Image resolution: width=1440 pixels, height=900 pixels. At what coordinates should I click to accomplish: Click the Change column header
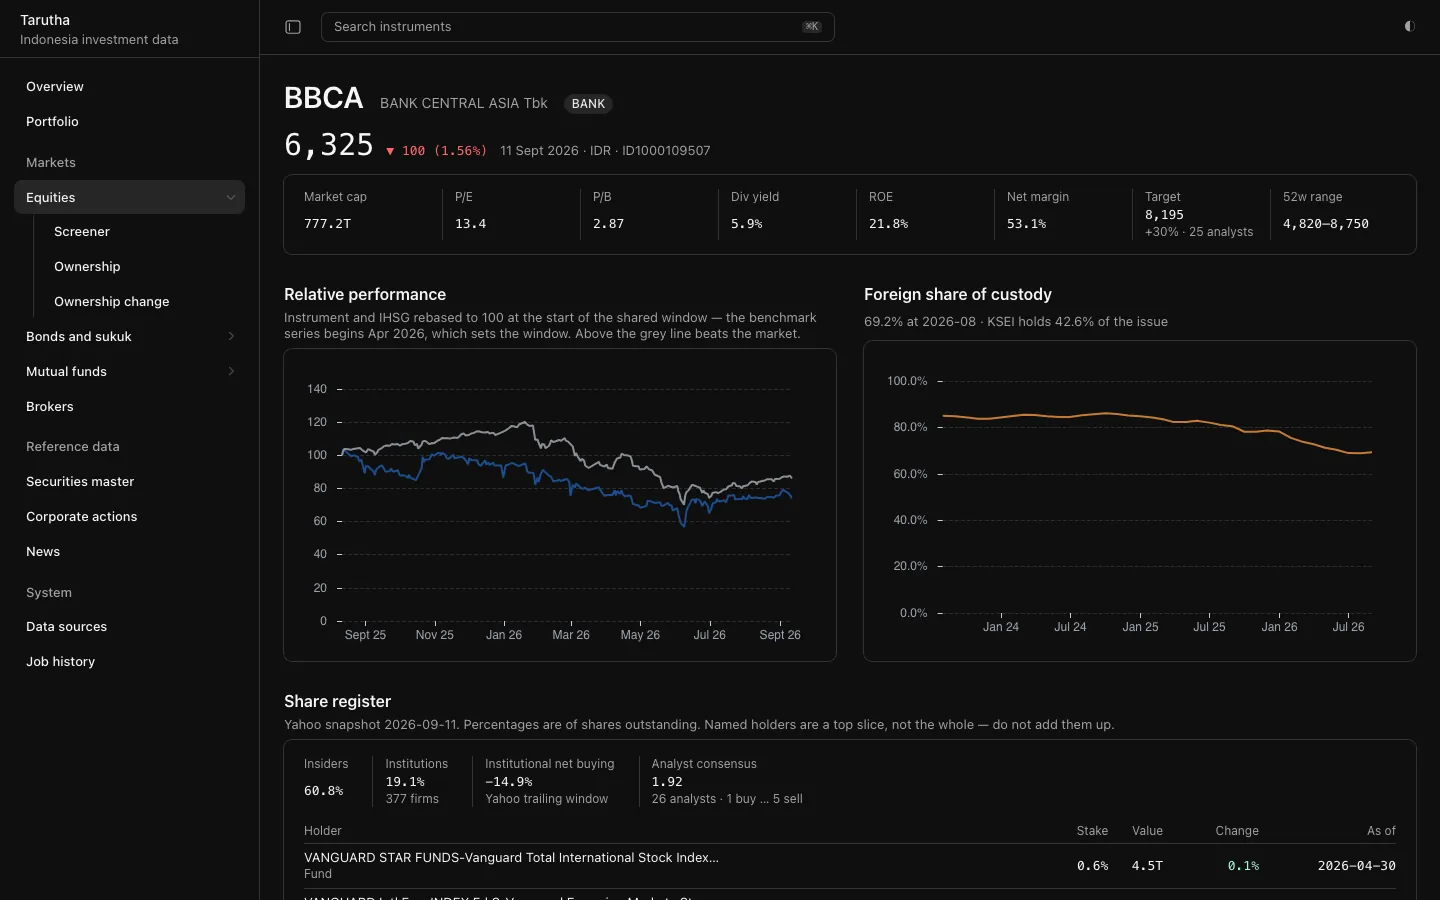[1237, 831]
